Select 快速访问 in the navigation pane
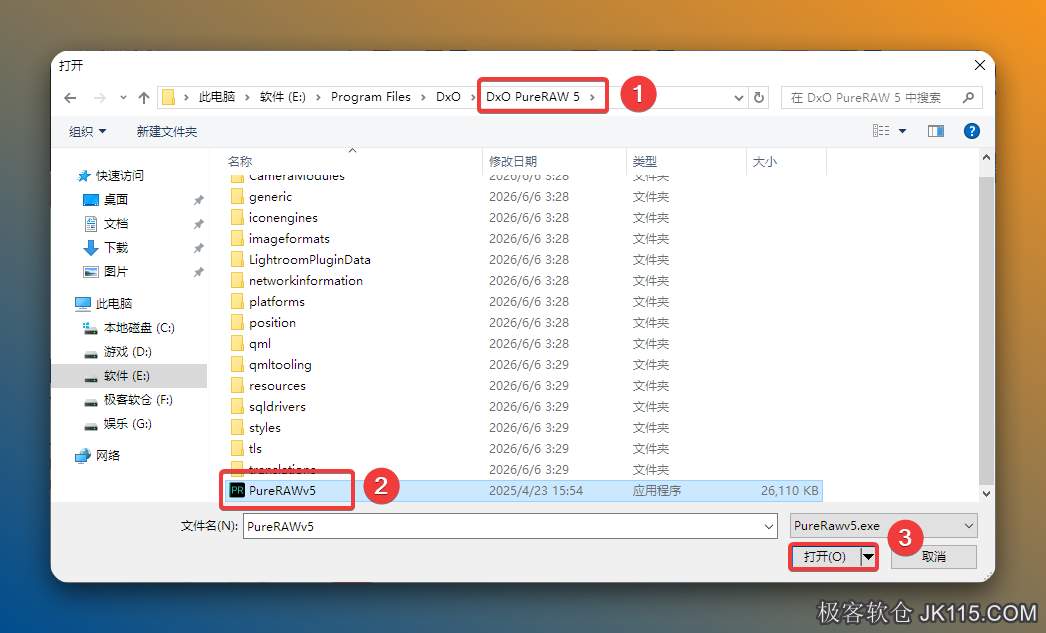 (x=119, y=175)
